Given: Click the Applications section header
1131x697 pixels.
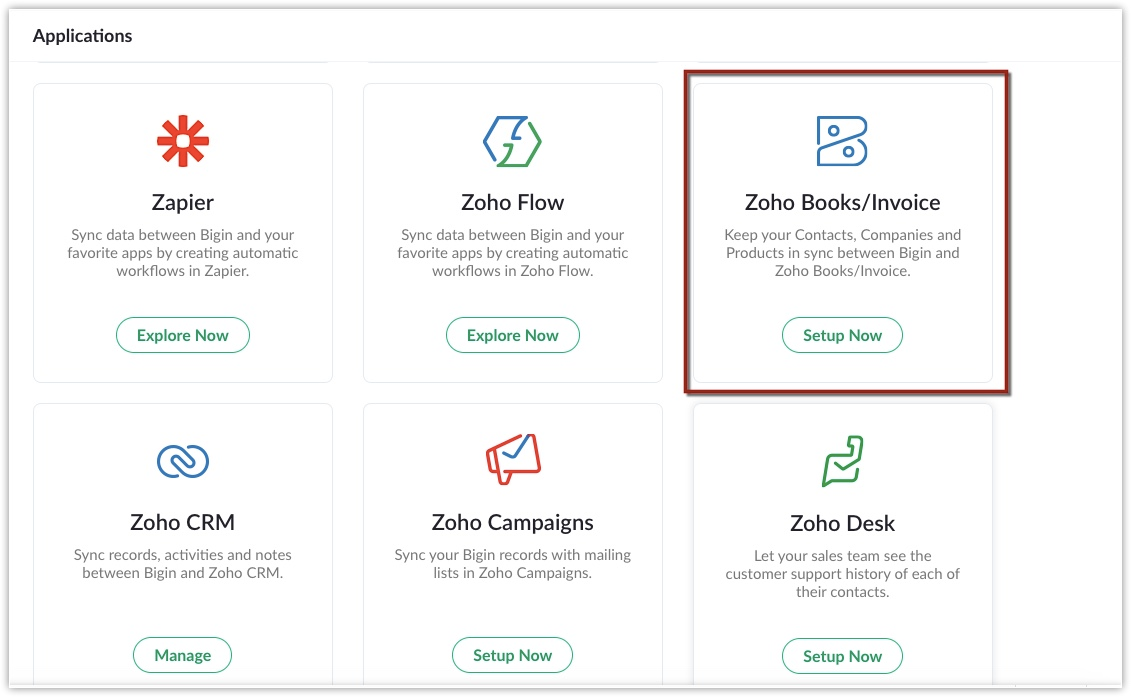Looking at the screenshot, I should [83, 36].
